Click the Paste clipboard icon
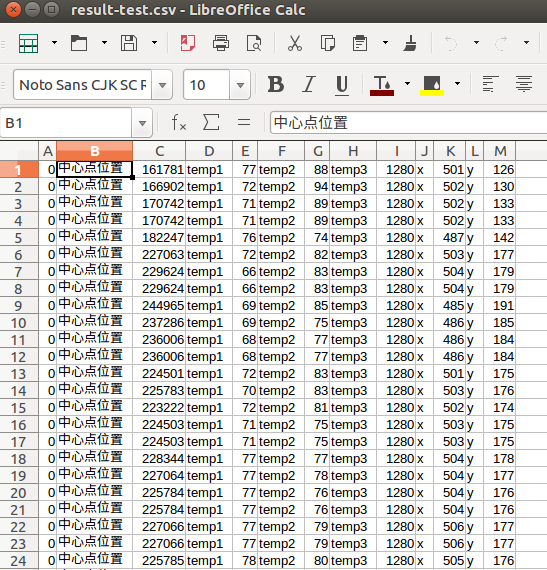Screen dimensions: 547x570 360,43
